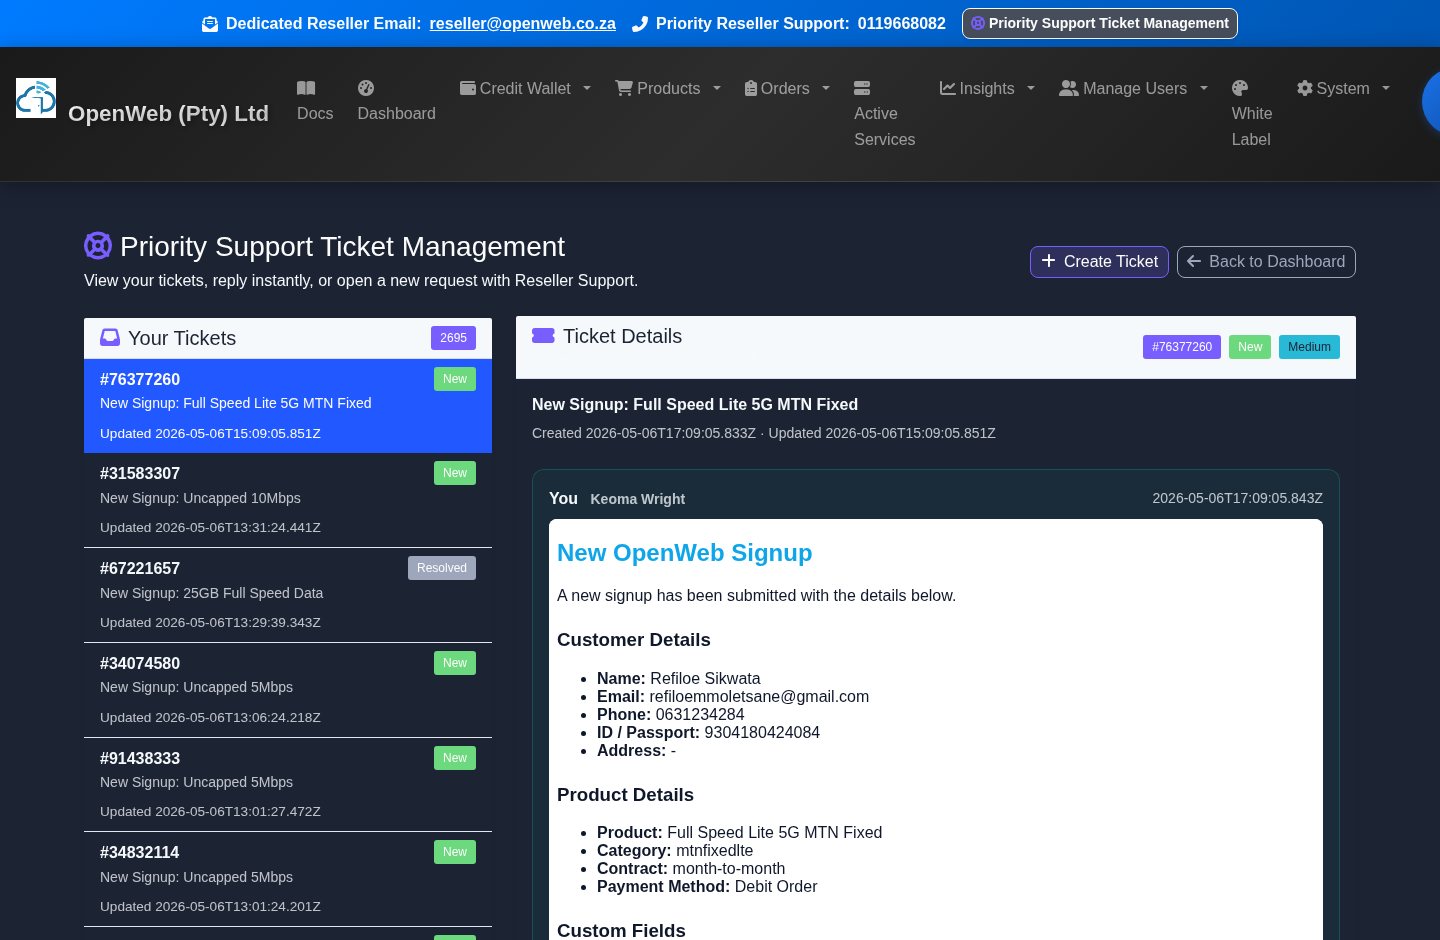Click the ticket icon in Ticket Details
The image size is (1440, 940).
point(543,336)
